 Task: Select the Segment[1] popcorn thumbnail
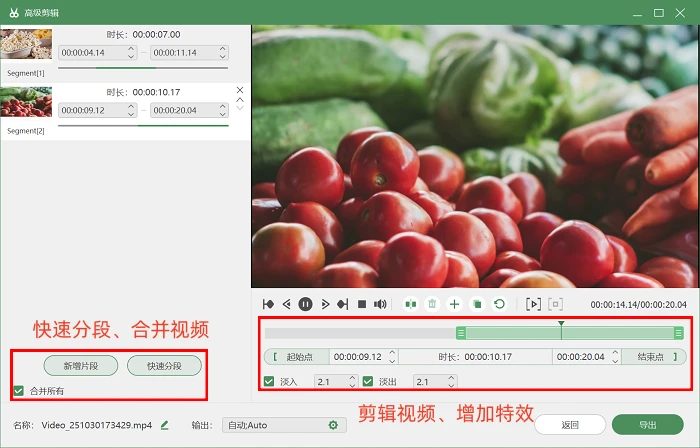[26, 44]
